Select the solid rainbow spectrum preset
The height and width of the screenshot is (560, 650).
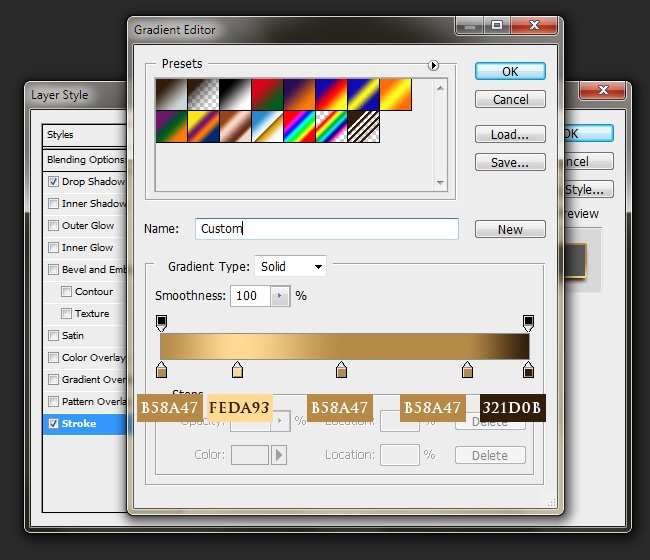coord(299,126)
